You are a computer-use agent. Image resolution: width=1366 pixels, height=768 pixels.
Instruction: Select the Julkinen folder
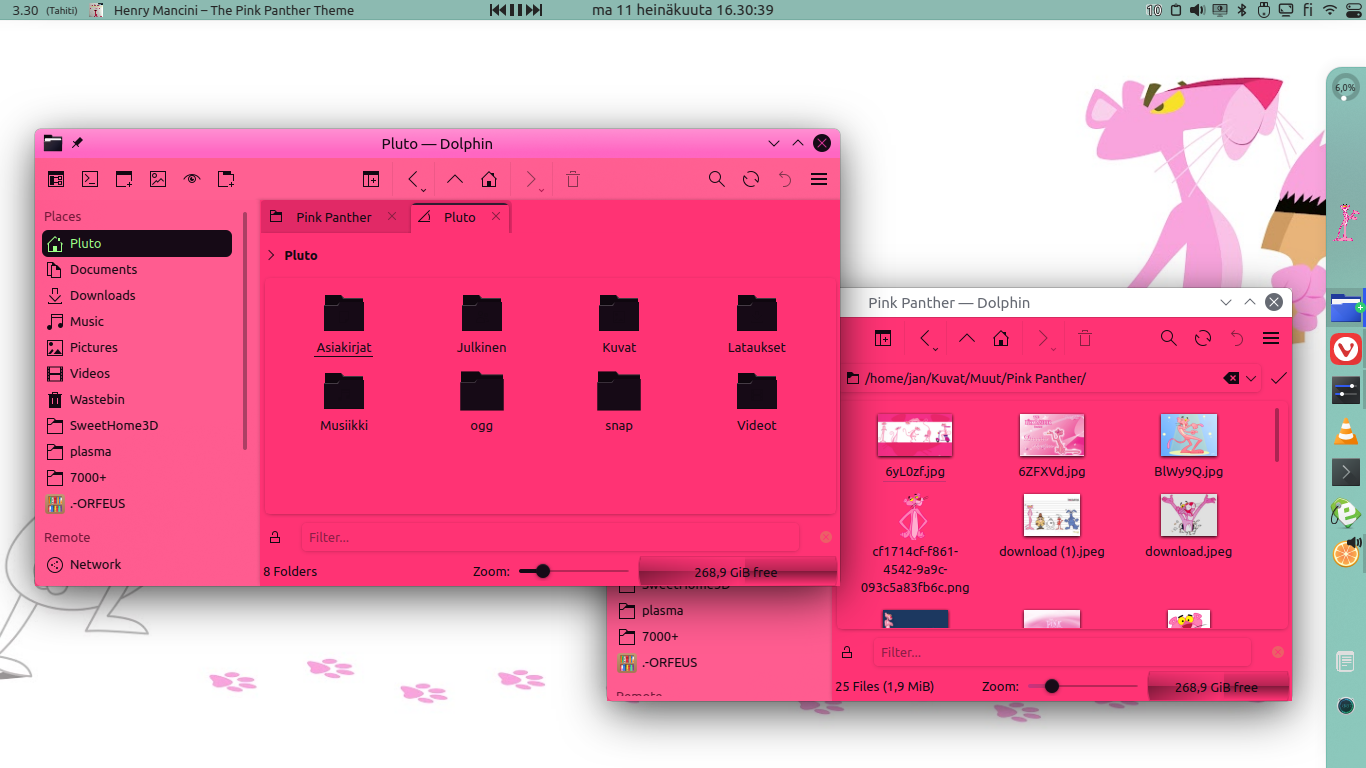[x=482, y=324]
